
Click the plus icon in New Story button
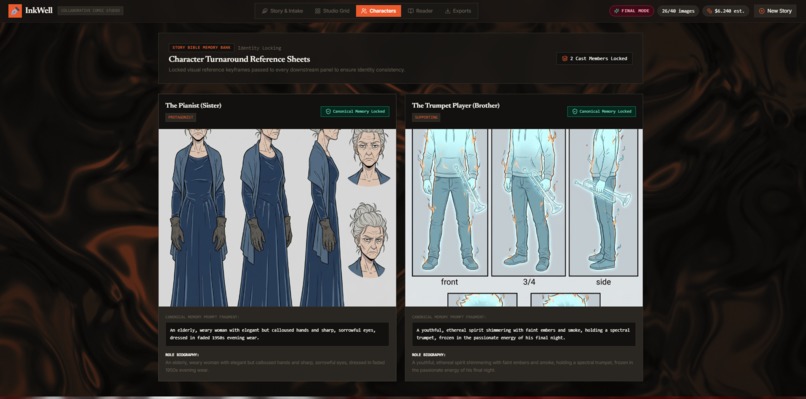coord(761,11)
